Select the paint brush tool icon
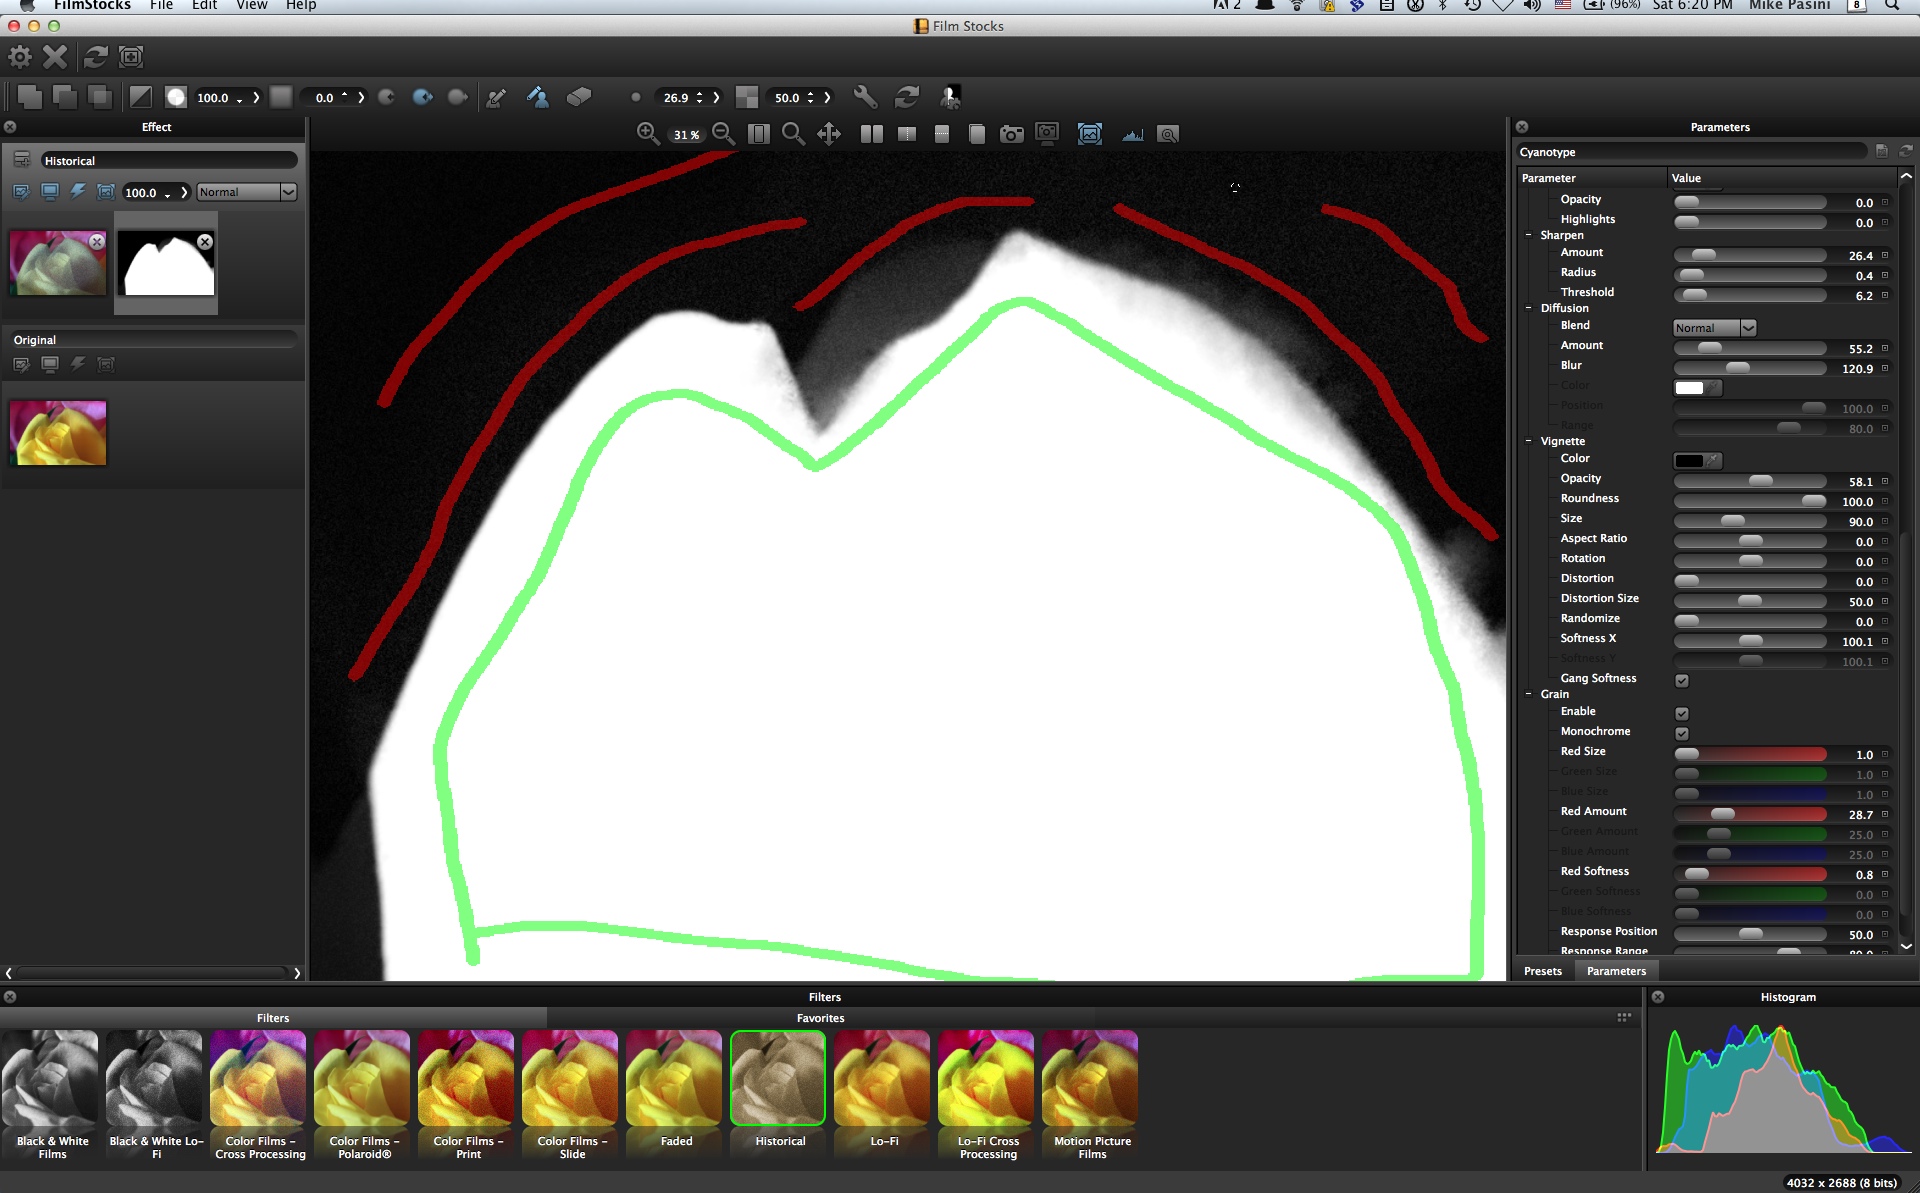This screenshot has height=1193, width=1920. point(496,97)
